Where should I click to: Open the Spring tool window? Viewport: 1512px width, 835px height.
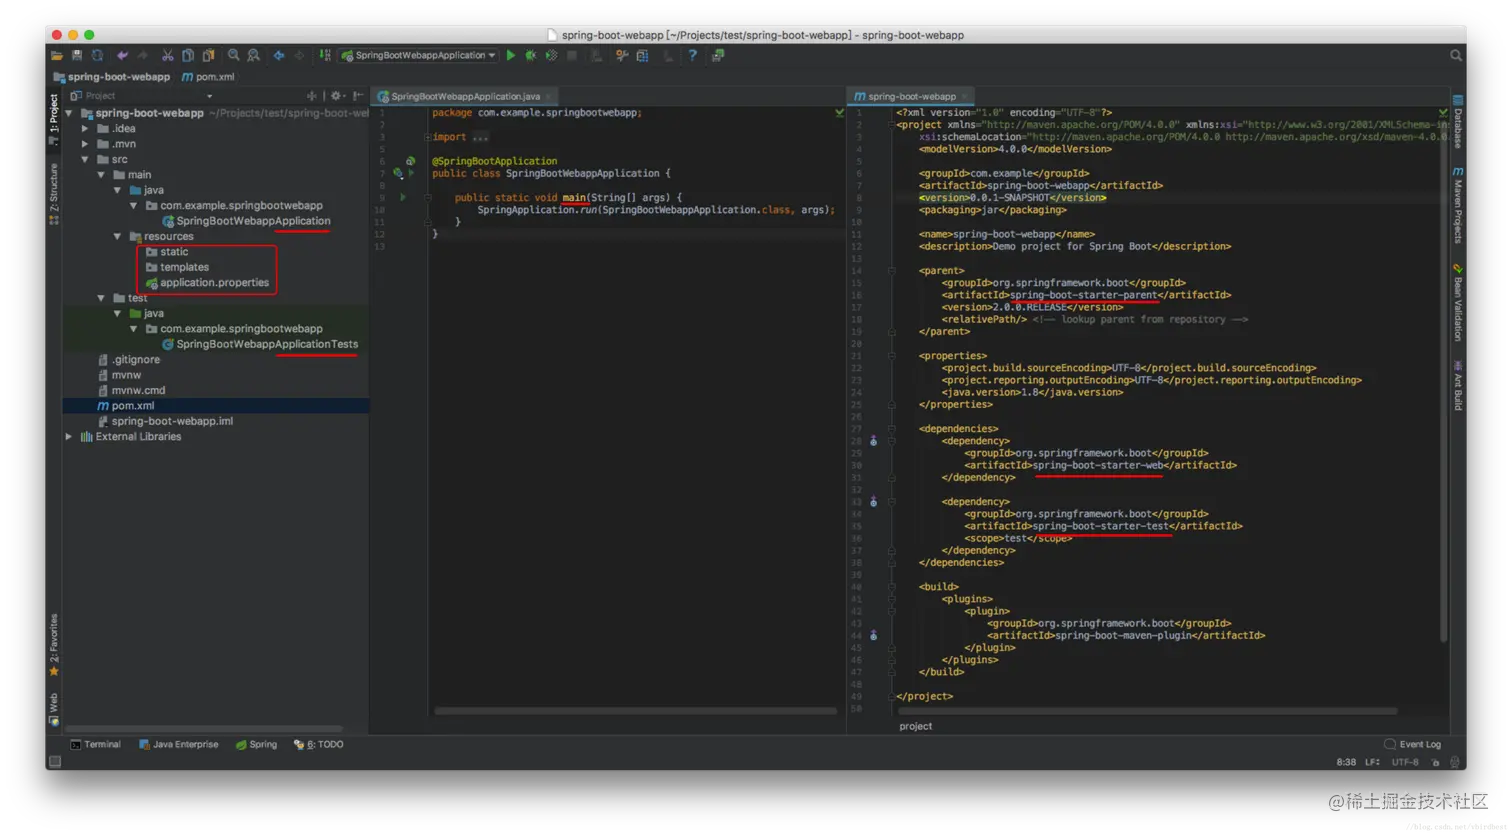pyautogui.click(x=256, y=745)
